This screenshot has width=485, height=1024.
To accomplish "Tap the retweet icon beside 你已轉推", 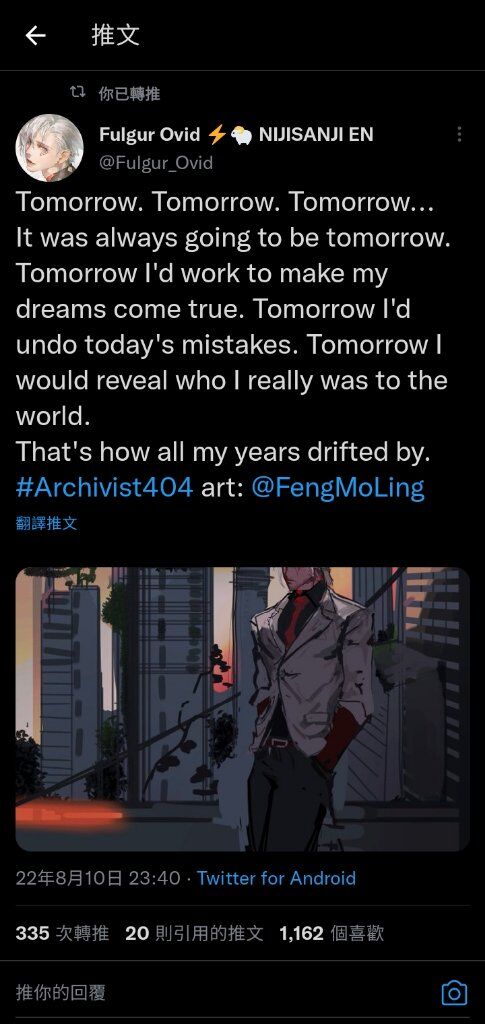I will click(78, 93).
